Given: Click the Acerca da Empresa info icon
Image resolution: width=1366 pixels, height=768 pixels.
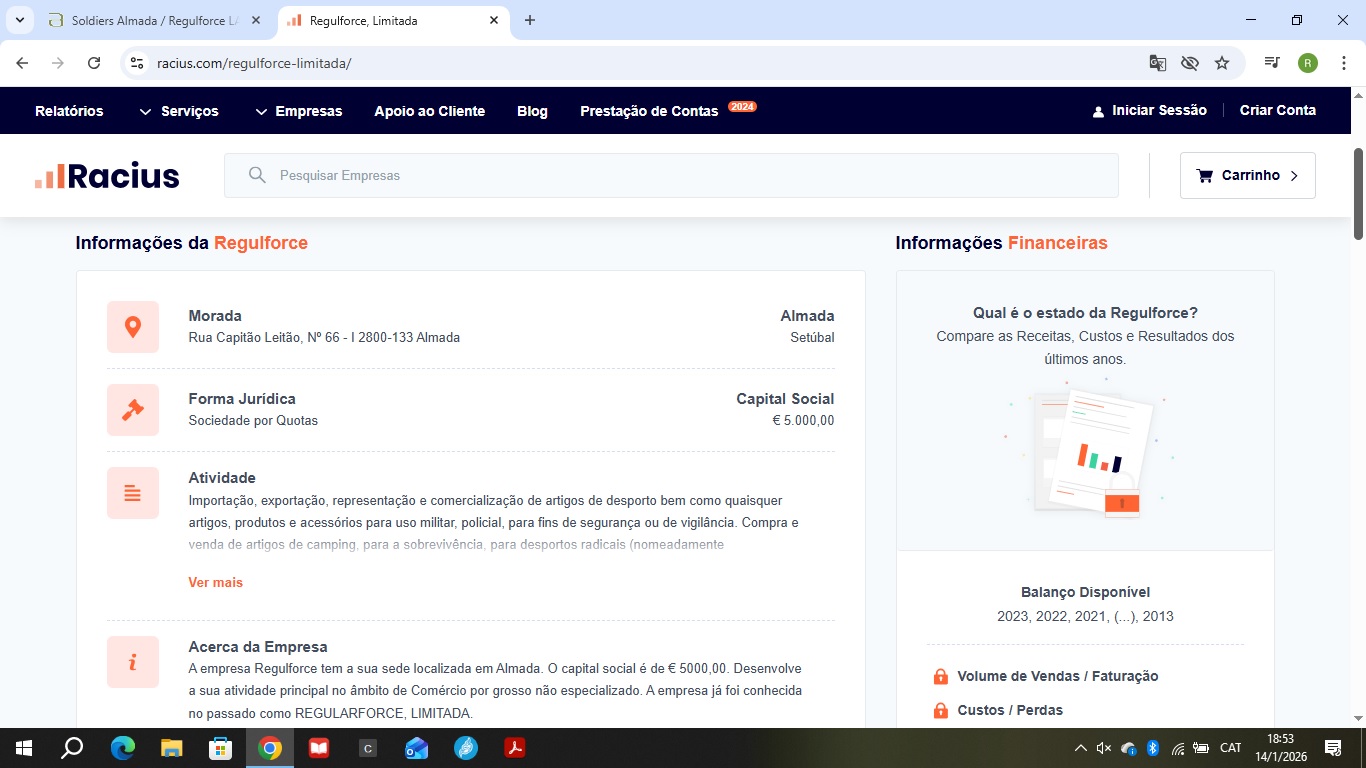Looking at the screenshot, I should click(133, 662).
